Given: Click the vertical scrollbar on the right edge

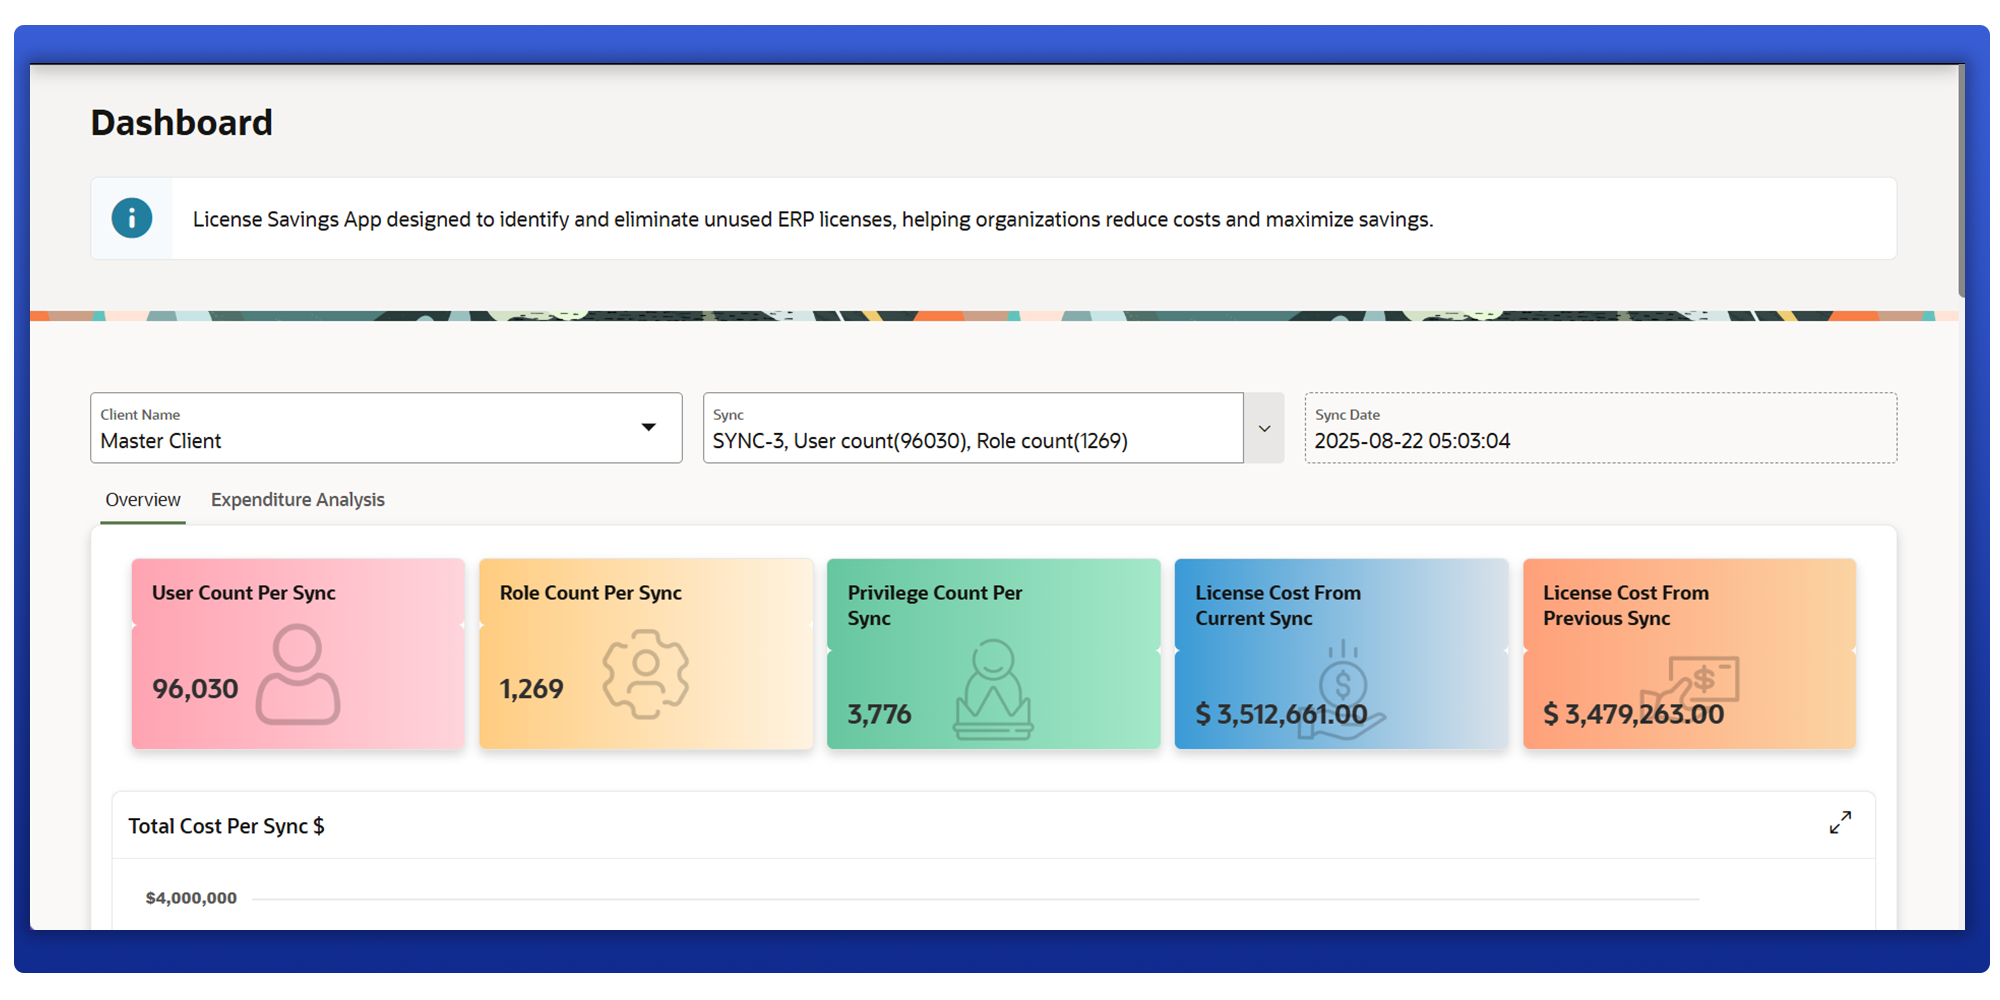Looking at the screenshot, I should [x=1961, y=180].
